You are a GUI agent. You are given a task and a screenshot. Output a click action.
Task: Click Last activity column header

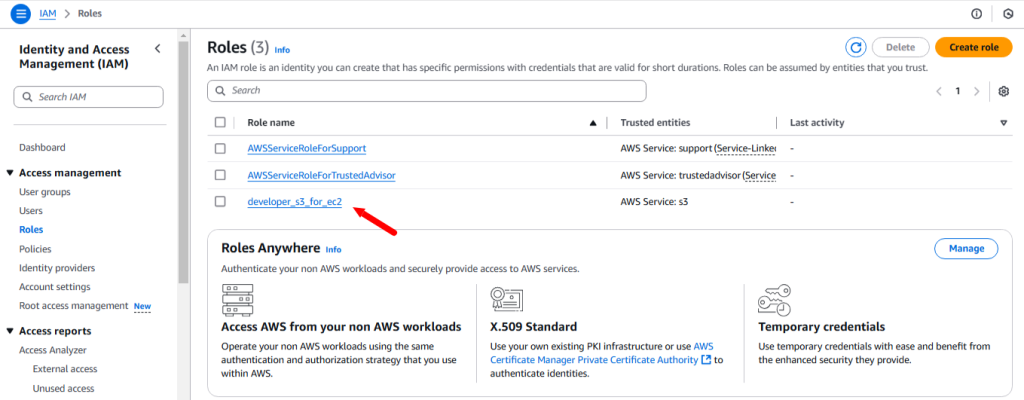tap(817, 122)
